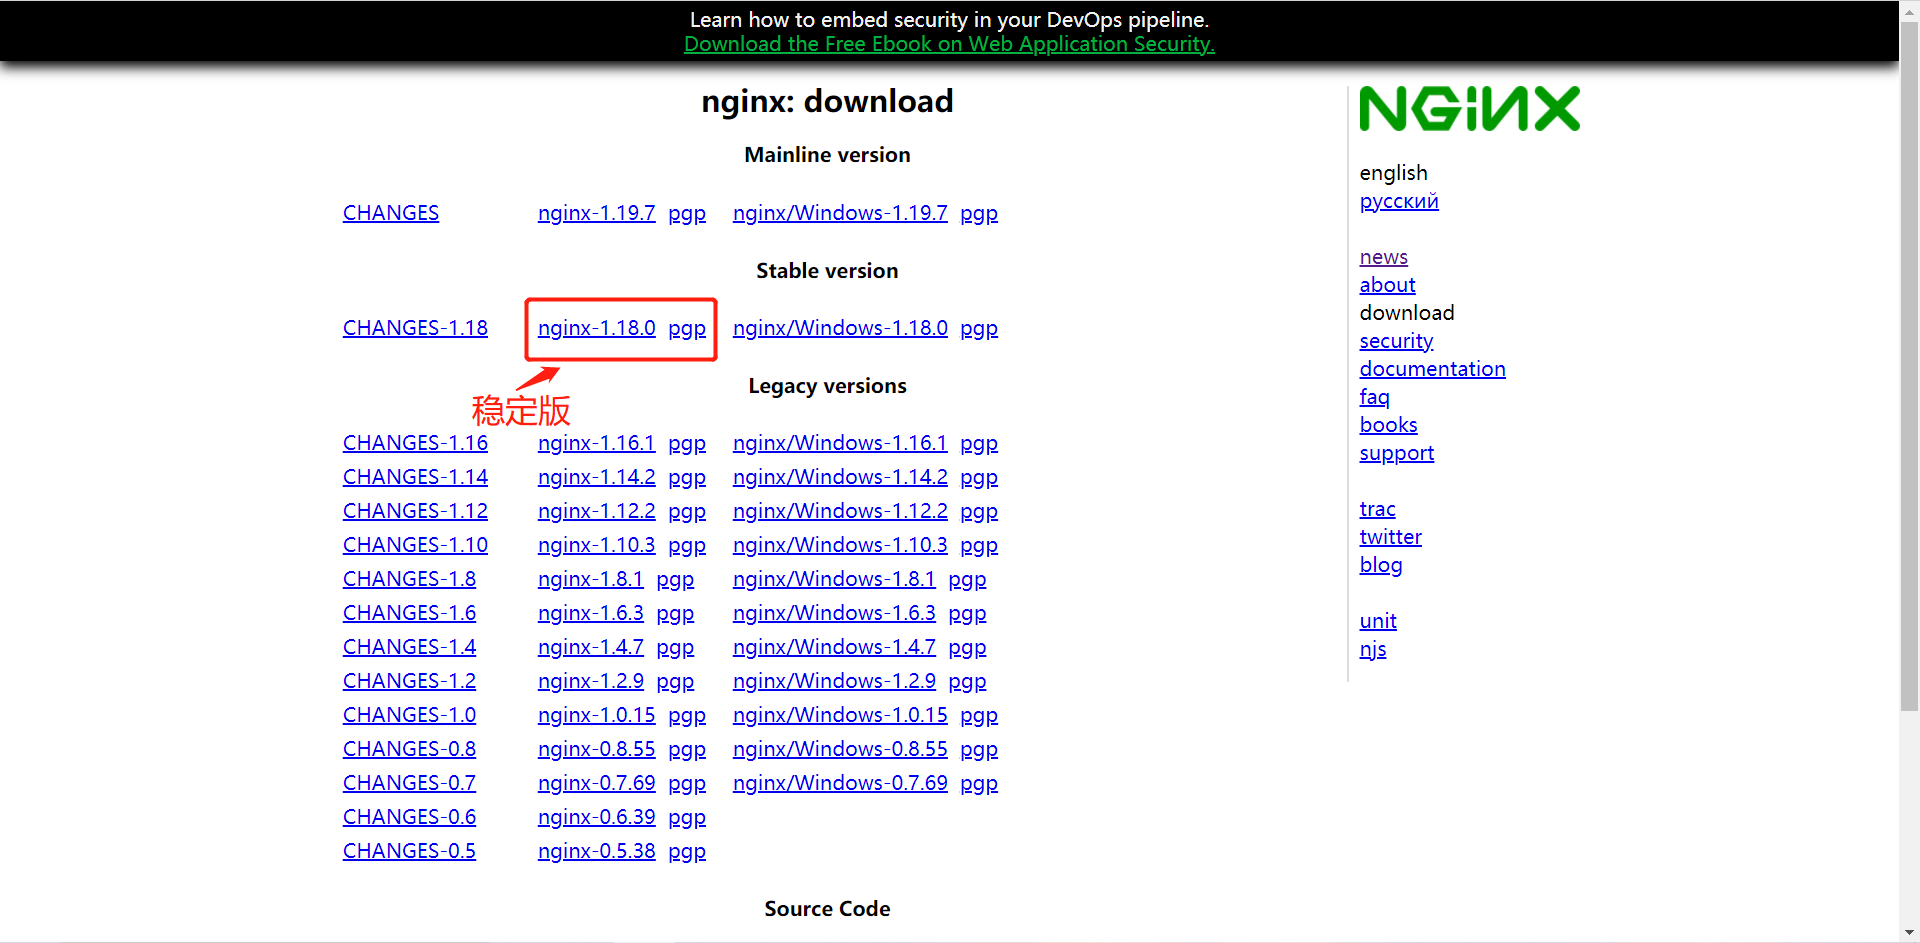The height and width of the screenshot is (943, 1920).
Task: Download nginx-0.8.55 source
Action: click(x=596, y=749)
